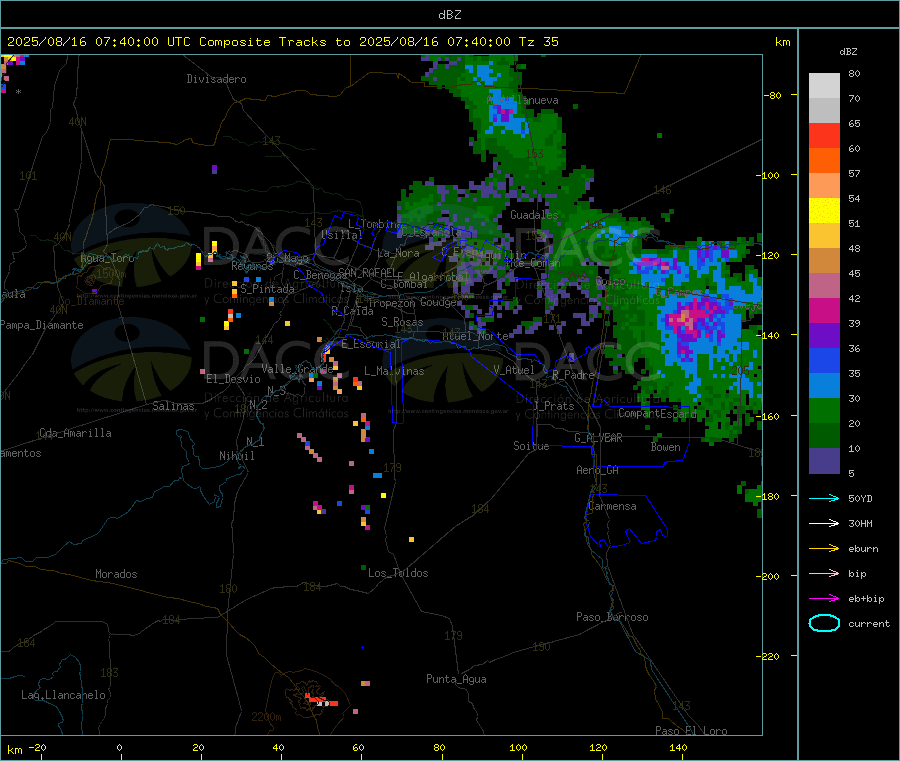Click the cyan current ellipse icon
Image resolution: width=900 pixels, height=761 pixels.
pos(824,623)
